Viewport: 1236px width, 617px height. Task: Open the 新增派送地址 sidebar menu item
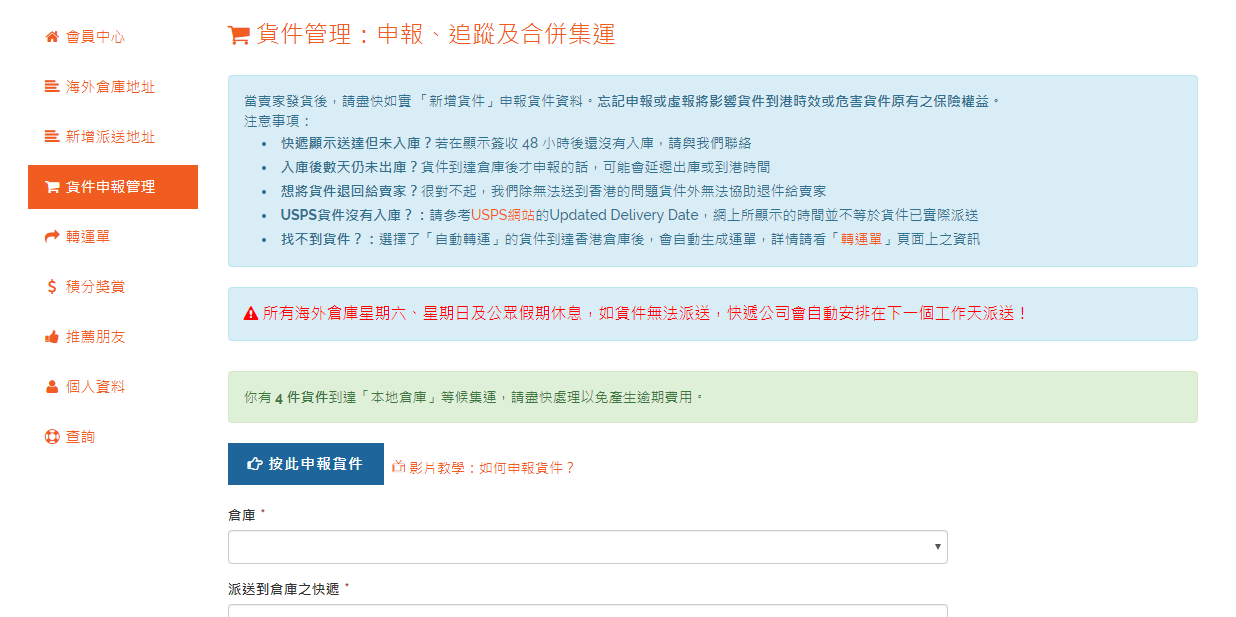tap(110, 137)
